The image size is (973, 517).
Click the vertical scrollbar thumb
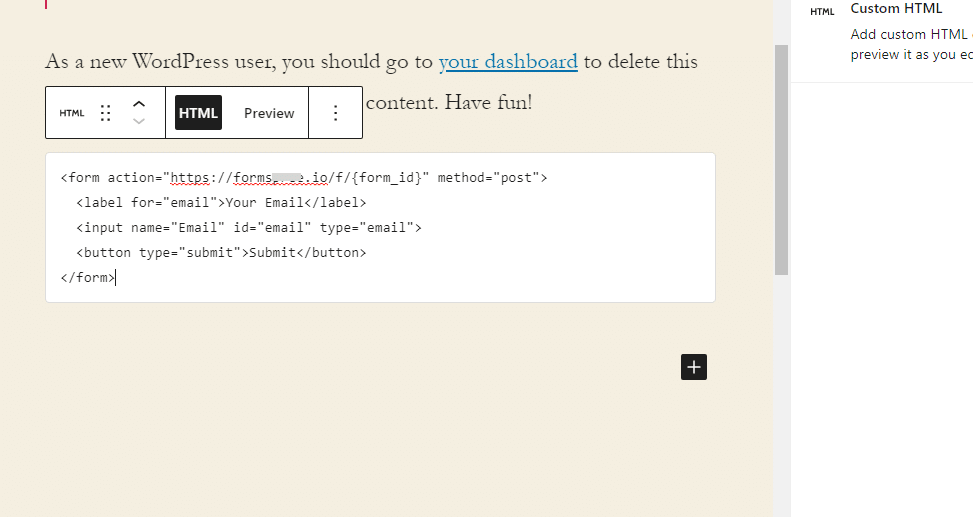781,160
